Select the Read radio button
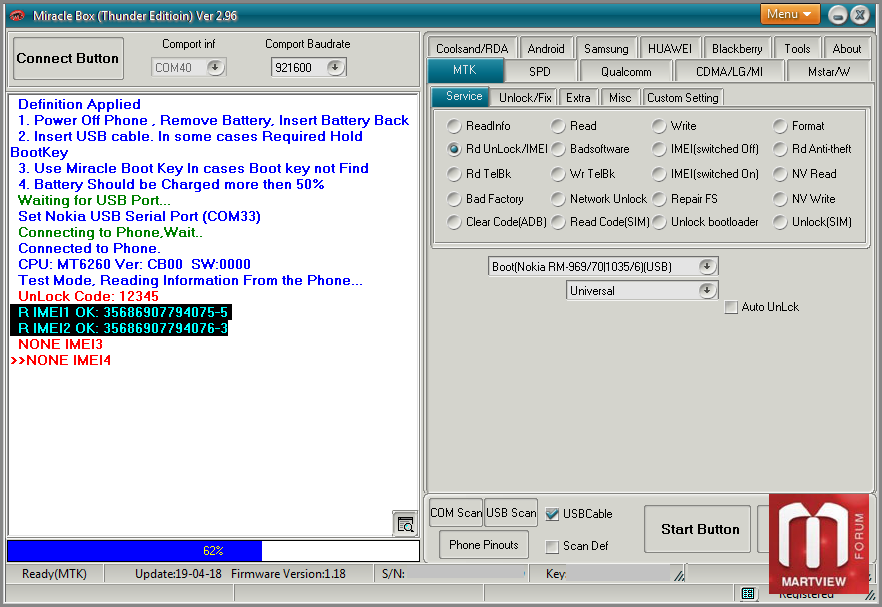Image resolution: width=882 pixels, height=607 pixels. [558, 126]
